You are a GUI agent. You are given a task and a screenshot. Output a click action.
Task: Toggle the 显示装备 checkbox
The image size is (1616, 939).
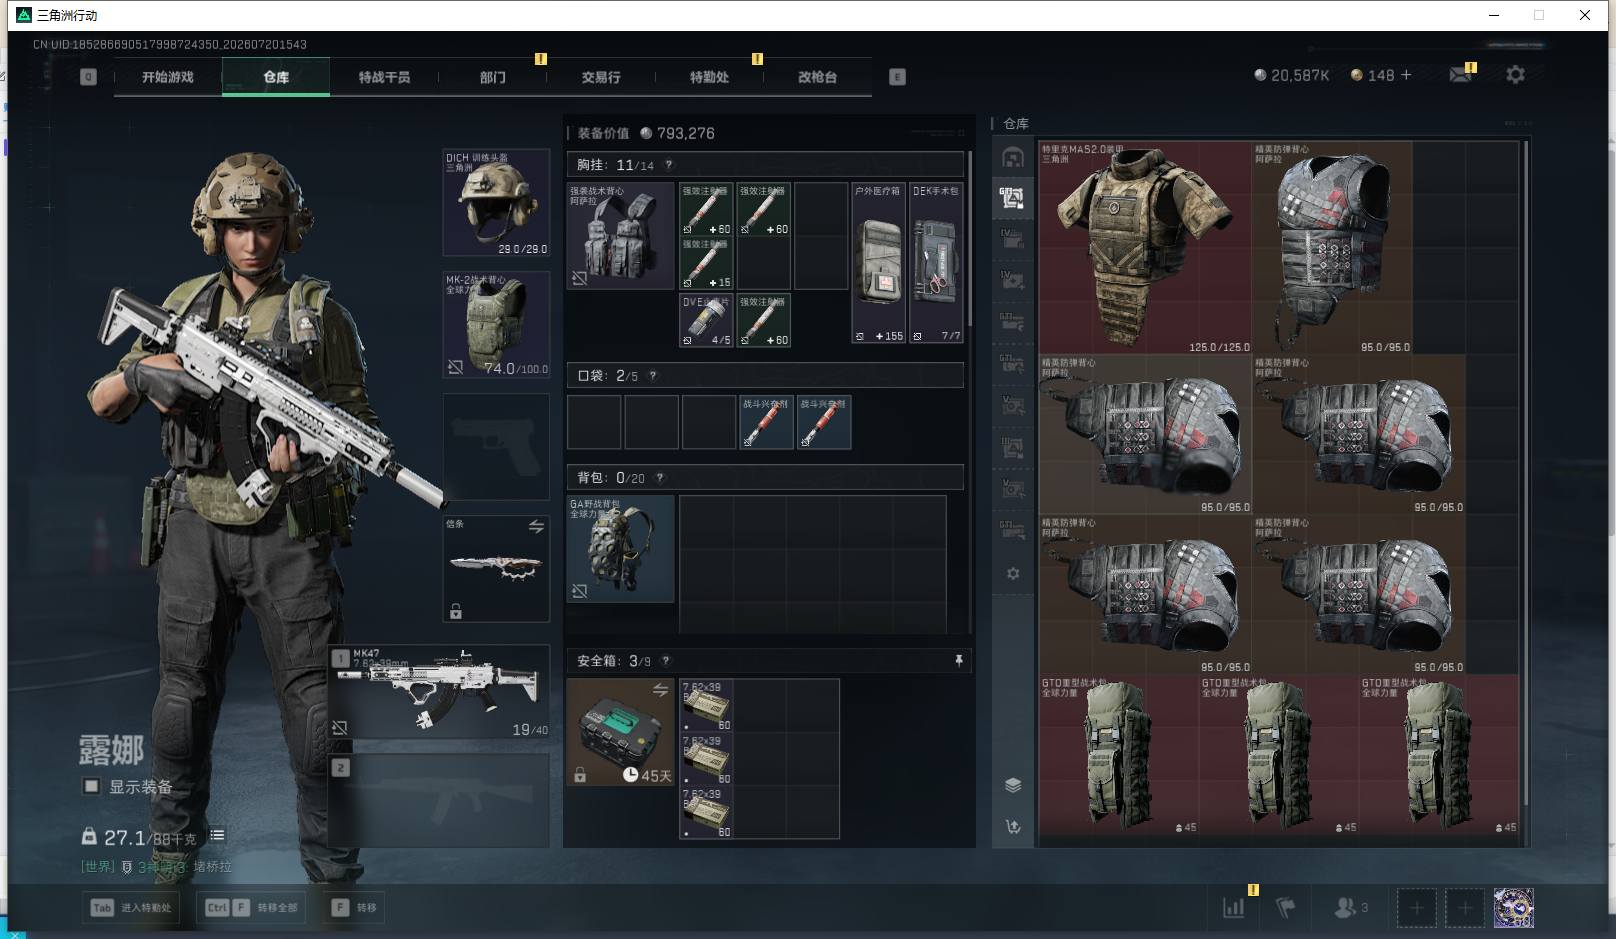[x=91, y=786]
